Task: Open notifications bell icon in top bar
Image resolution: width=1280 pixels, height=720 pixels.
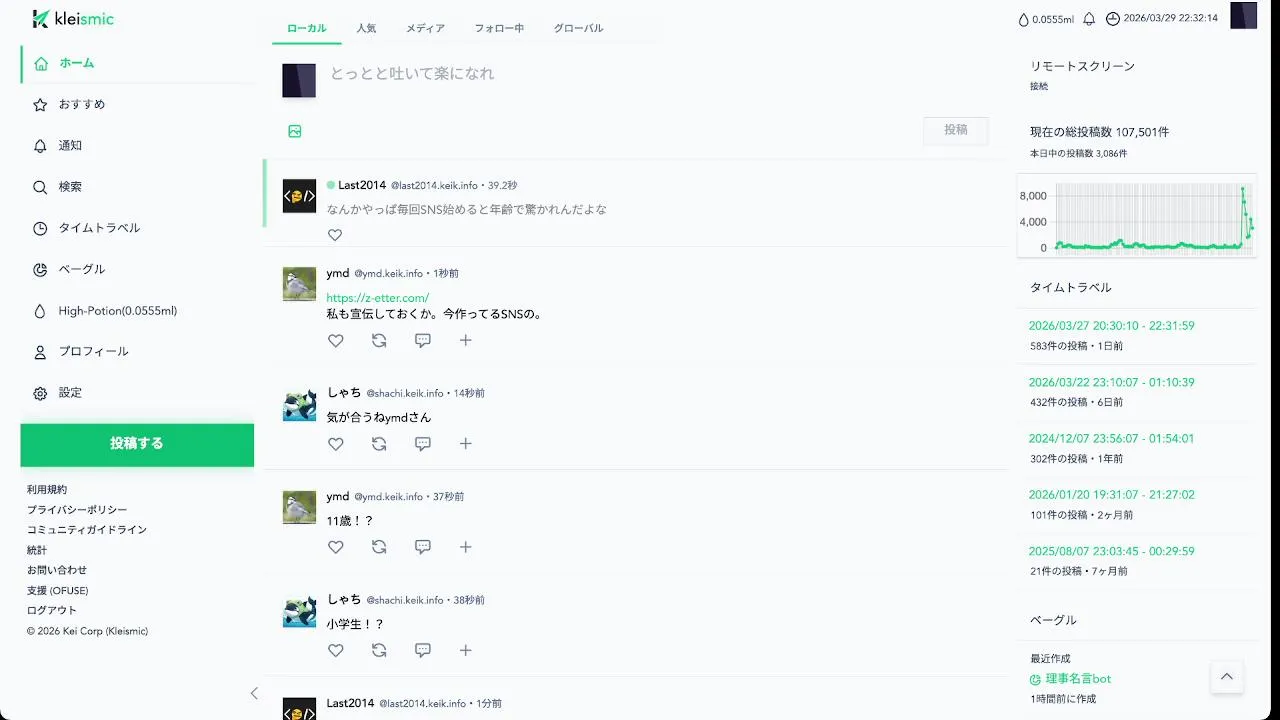Action: [x=1089, y=19]
